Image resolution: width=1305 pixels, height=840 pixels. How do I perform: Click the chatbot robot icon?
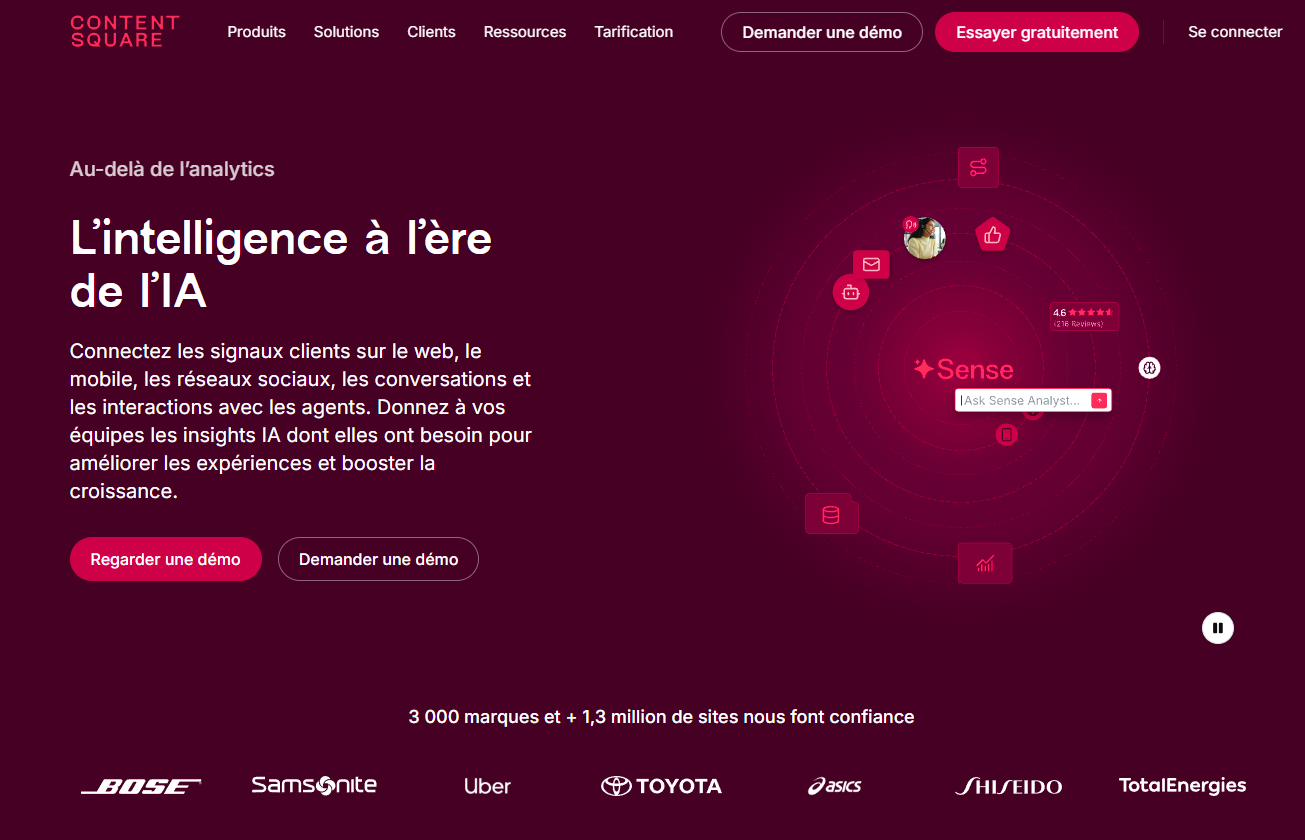851,292
